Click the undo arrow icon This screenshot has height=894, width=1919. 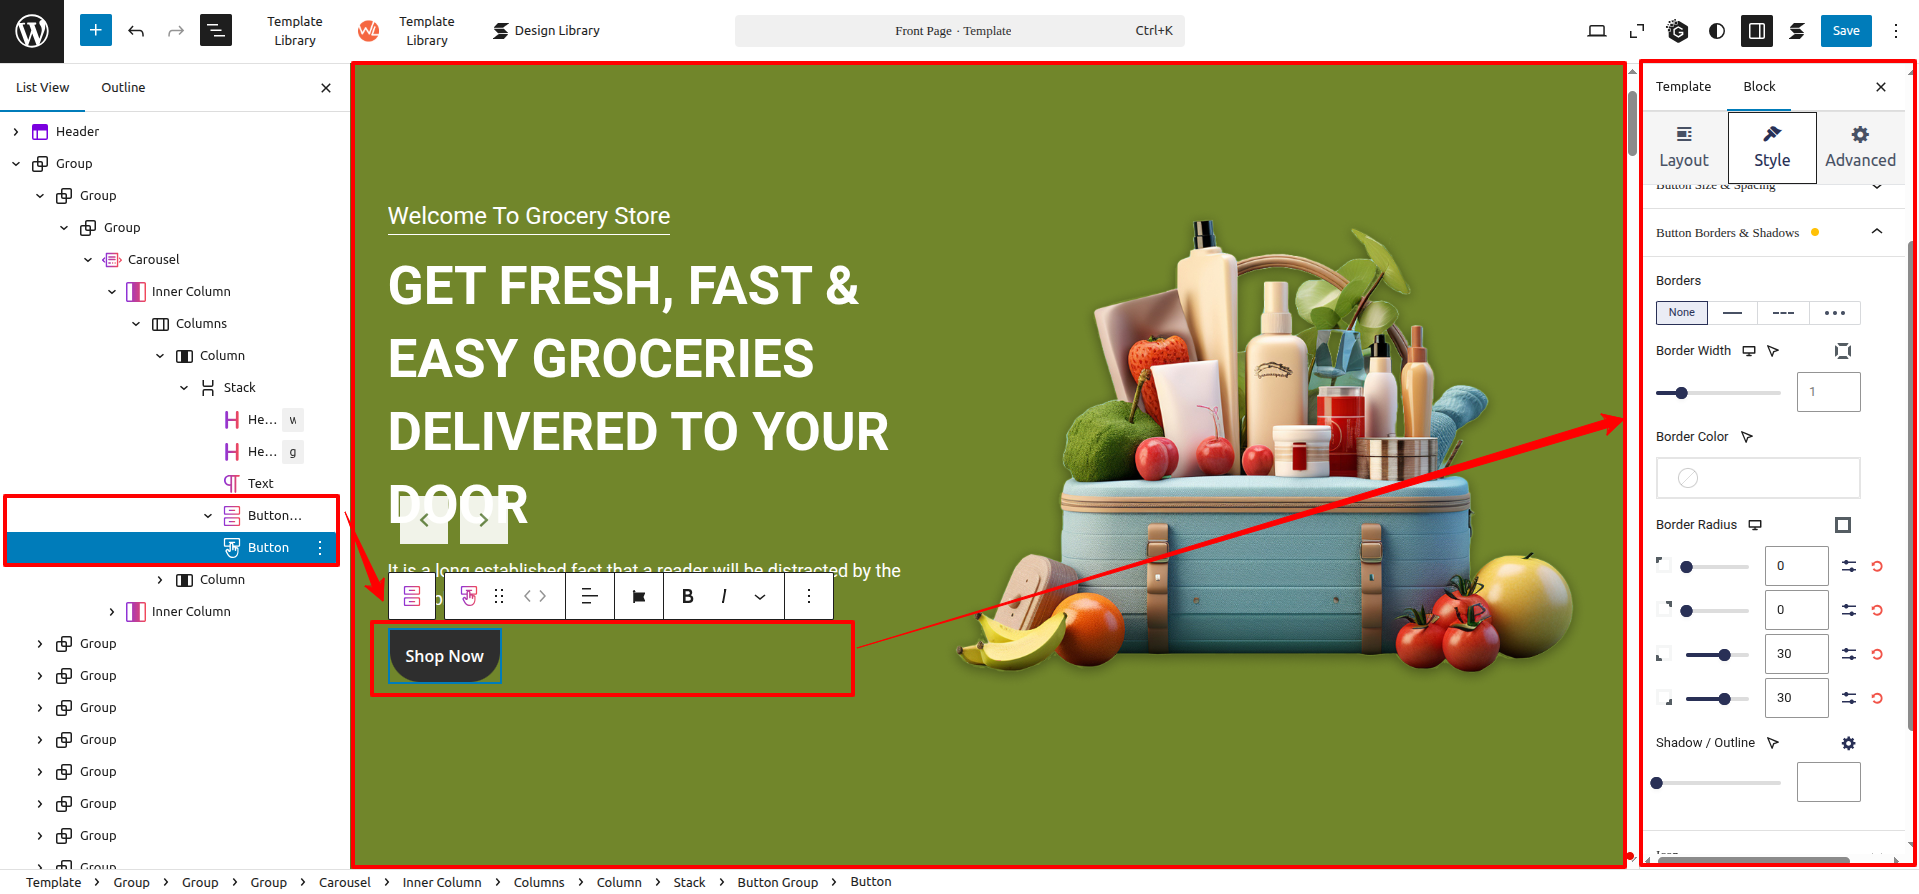(x=136, y=31)
